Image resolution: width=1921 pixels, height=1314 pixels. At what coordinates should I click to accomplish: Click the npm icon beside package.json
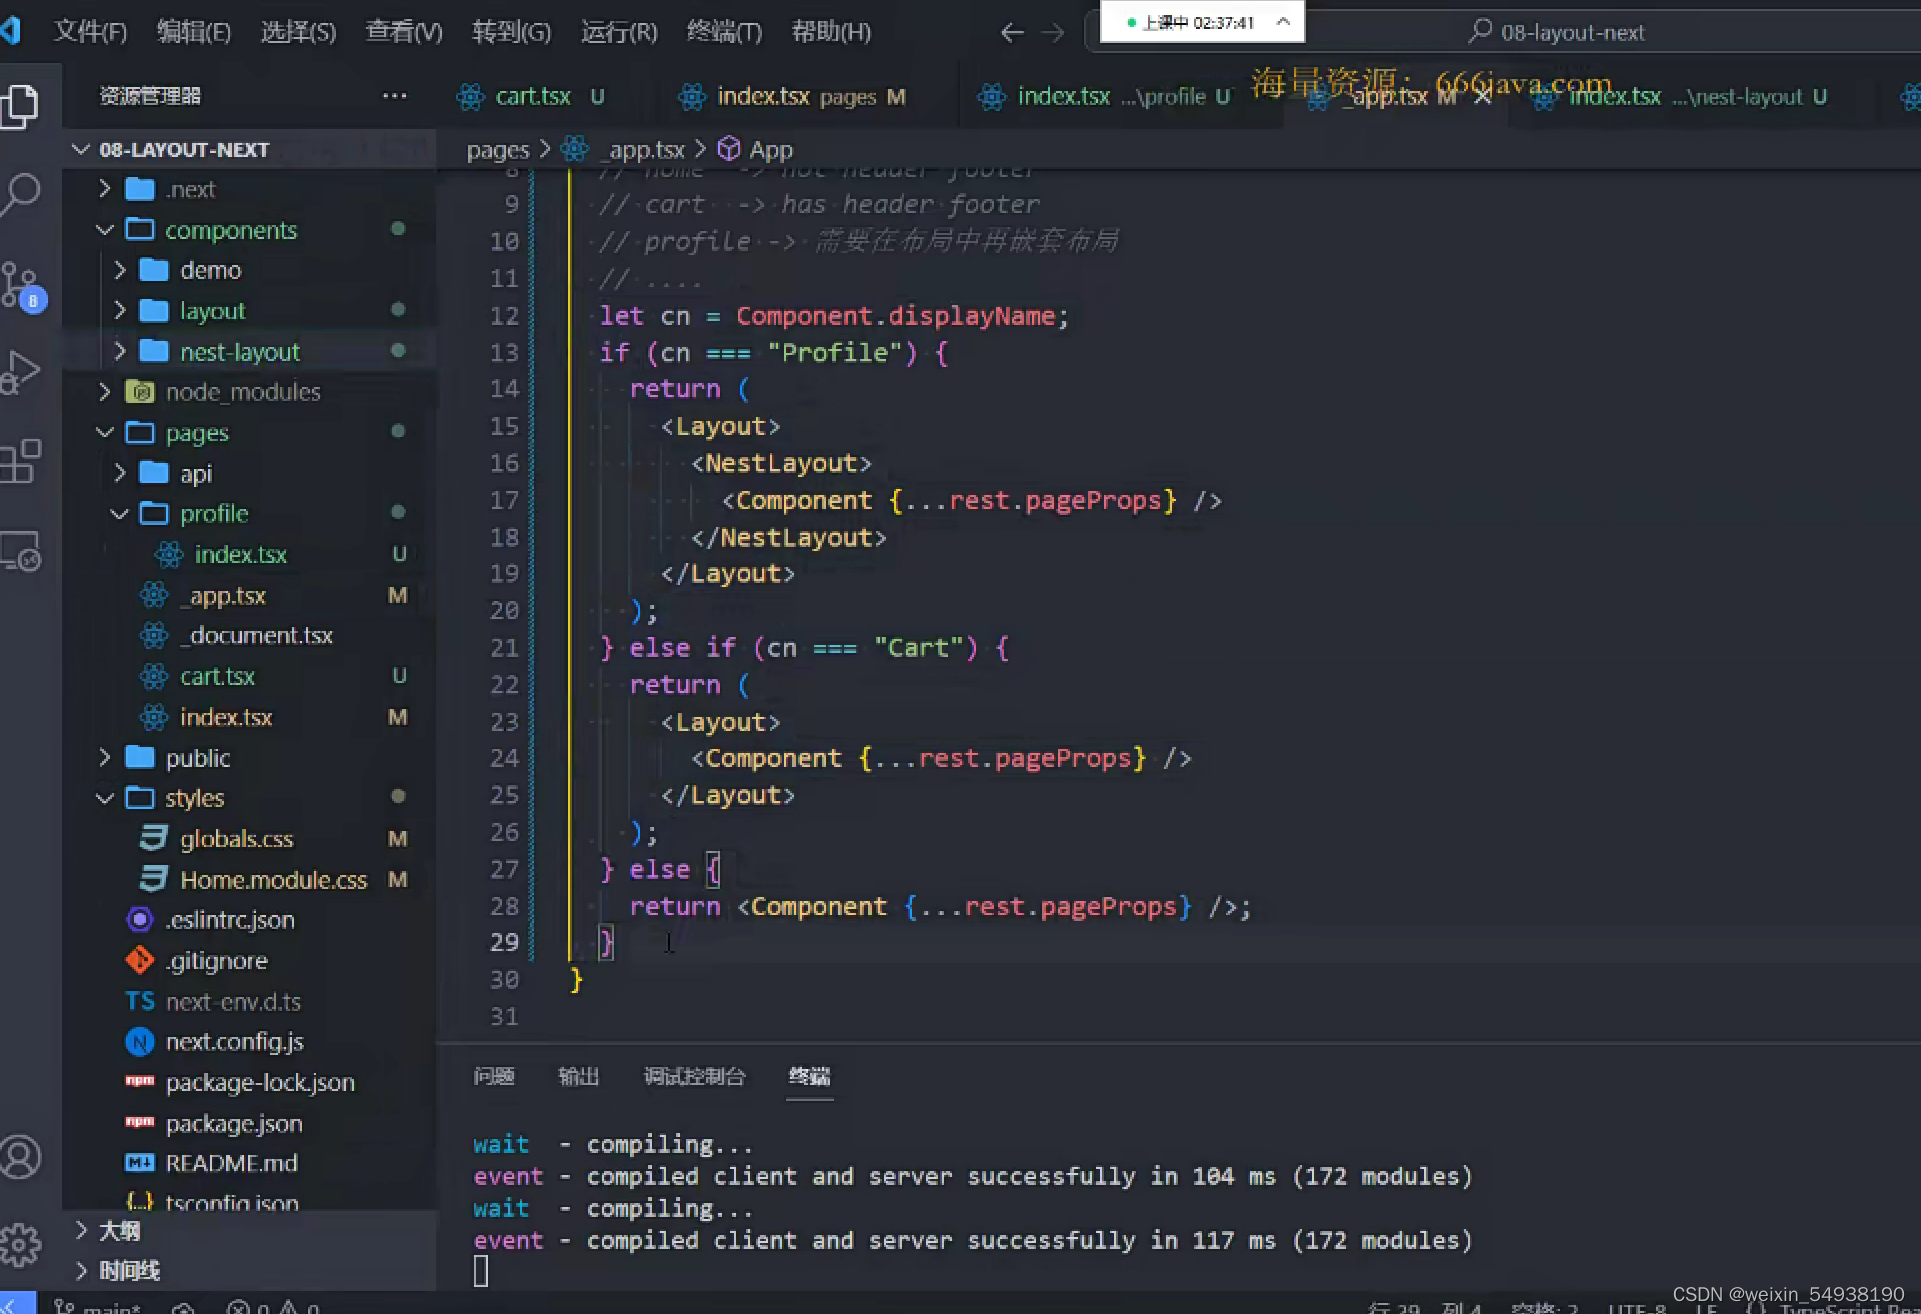coord(140,1122)
